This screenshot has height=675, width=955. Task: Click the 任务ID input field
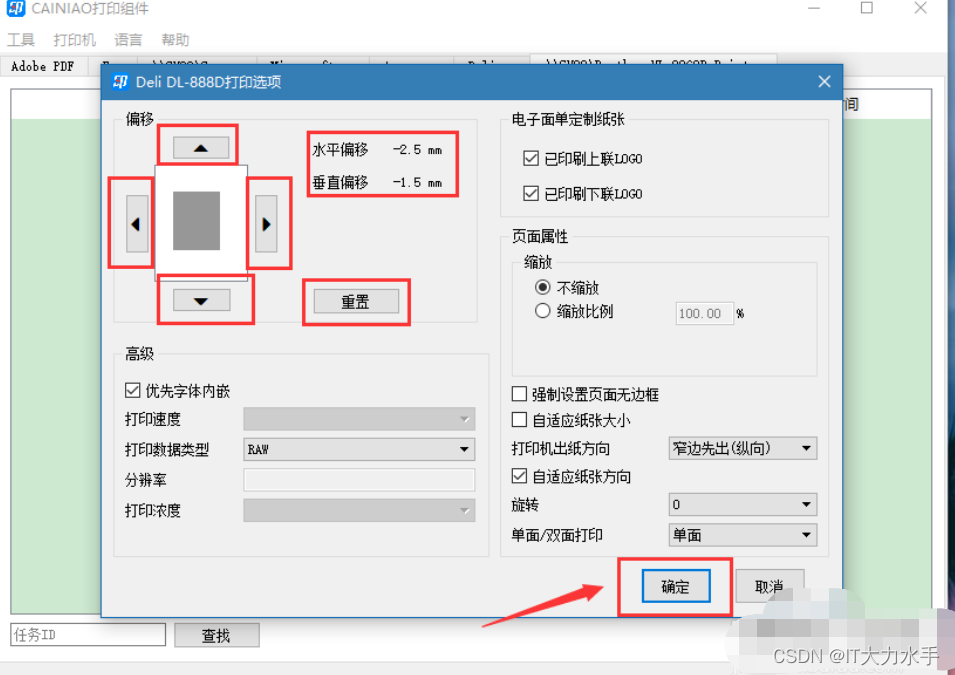[x=88, y=634]
